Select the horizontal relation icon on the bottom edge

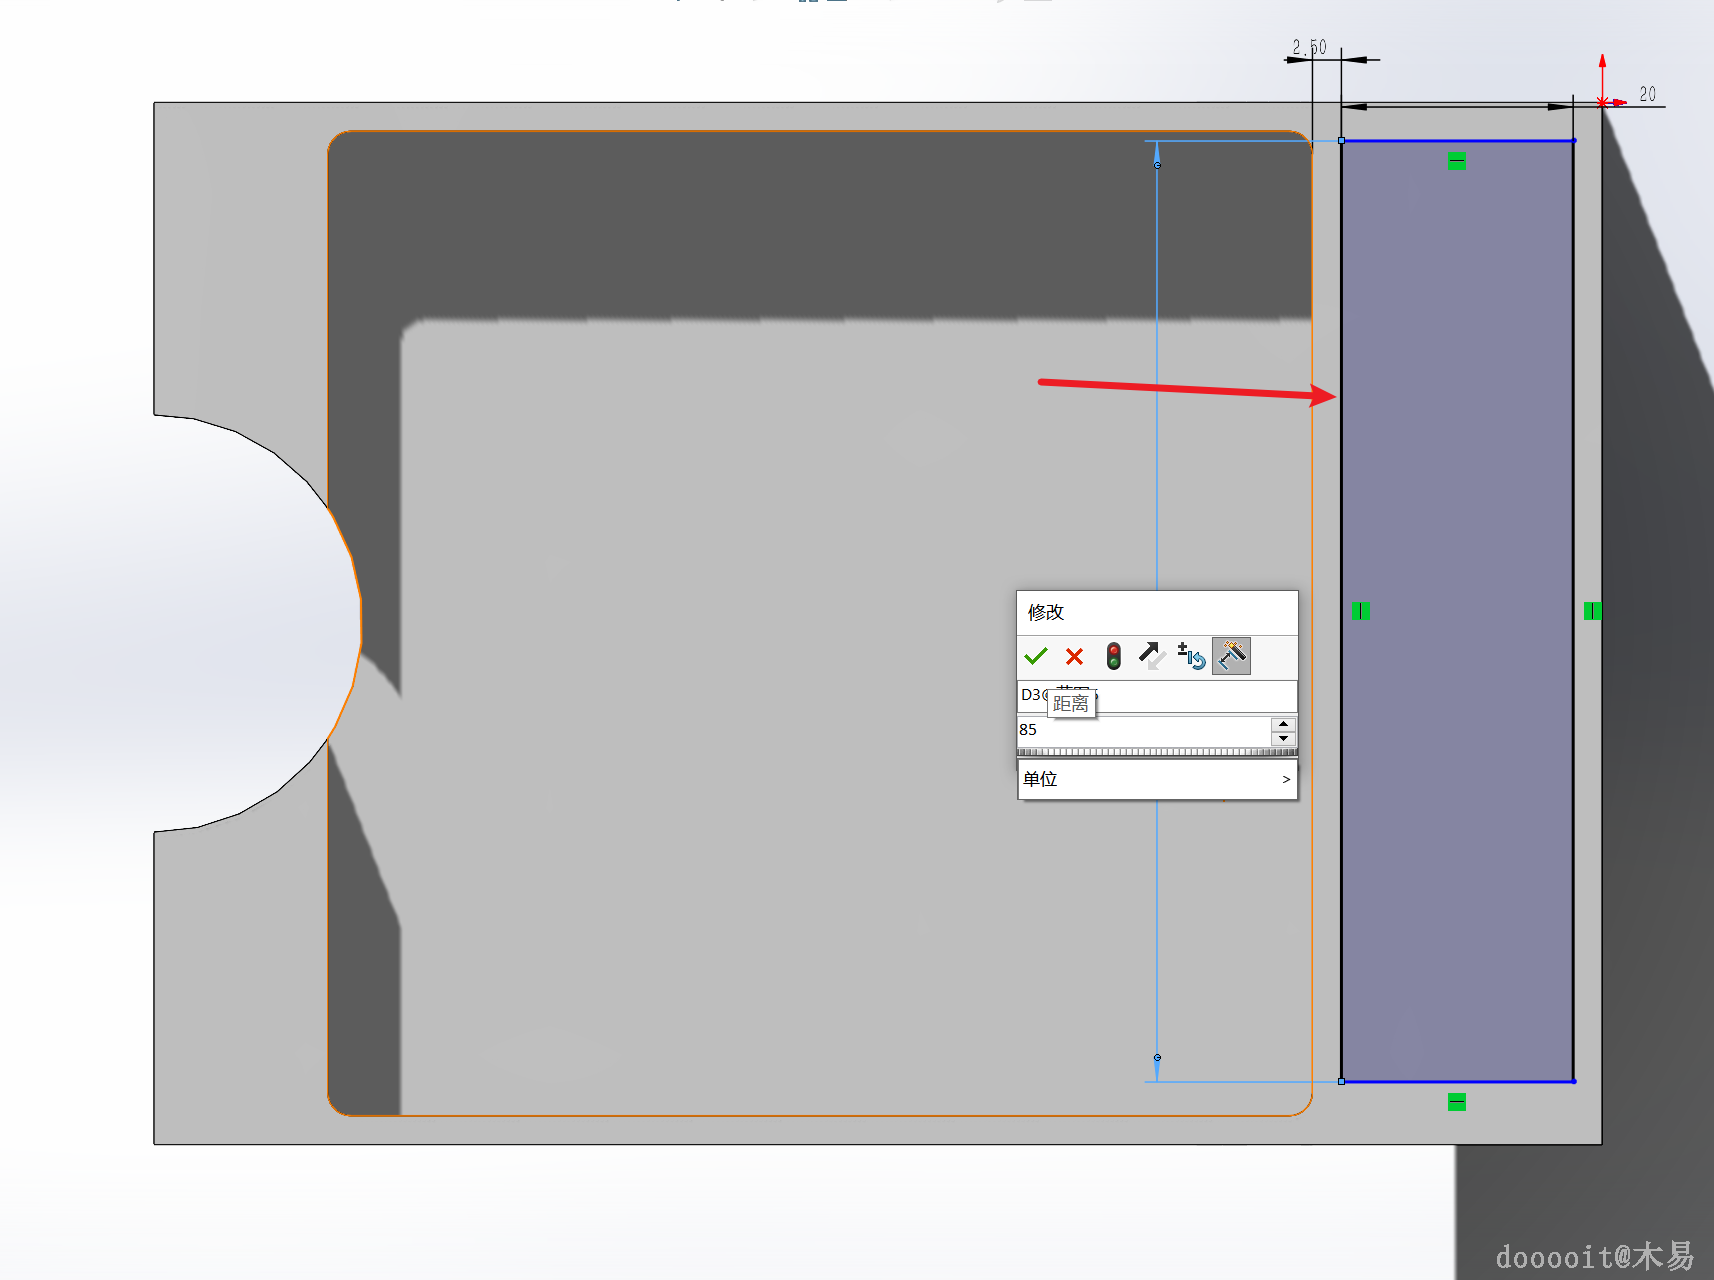click(x=1457, y=1102)
